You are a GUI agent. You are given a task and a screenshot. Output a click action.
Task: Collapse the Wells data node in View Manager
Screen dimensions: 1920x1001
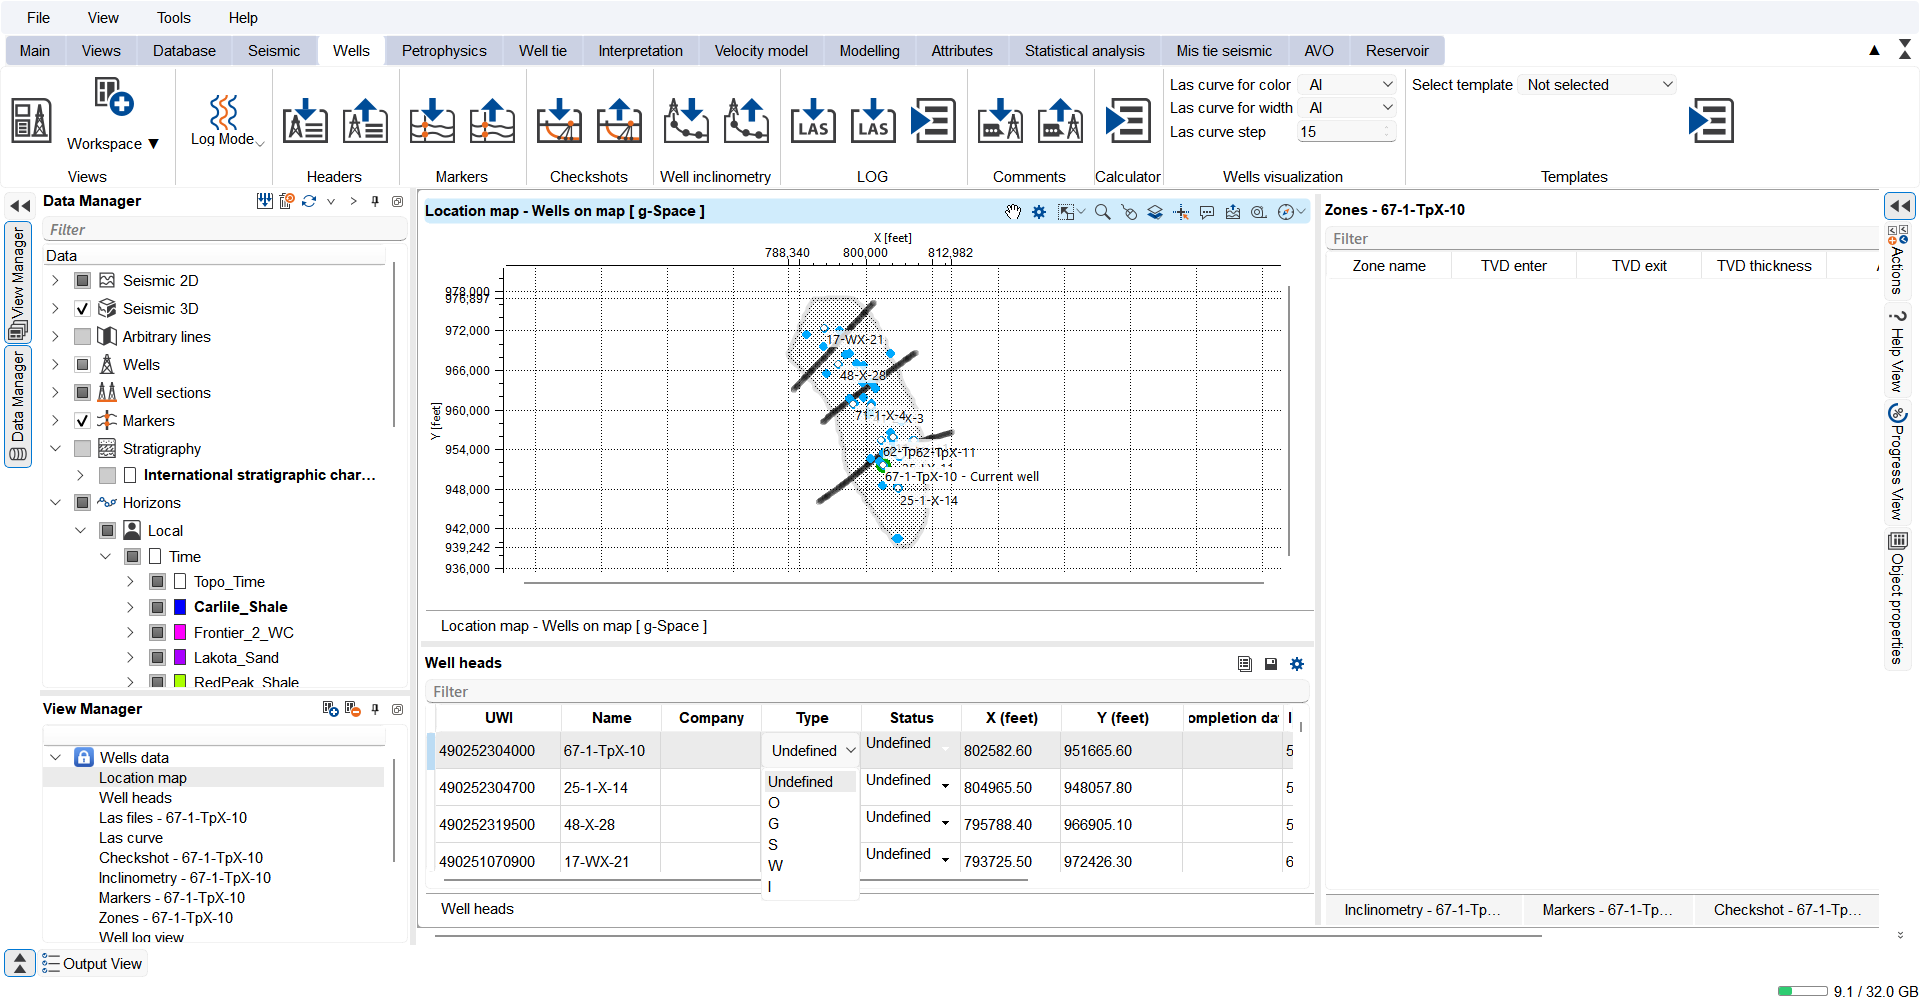(55, 758)
